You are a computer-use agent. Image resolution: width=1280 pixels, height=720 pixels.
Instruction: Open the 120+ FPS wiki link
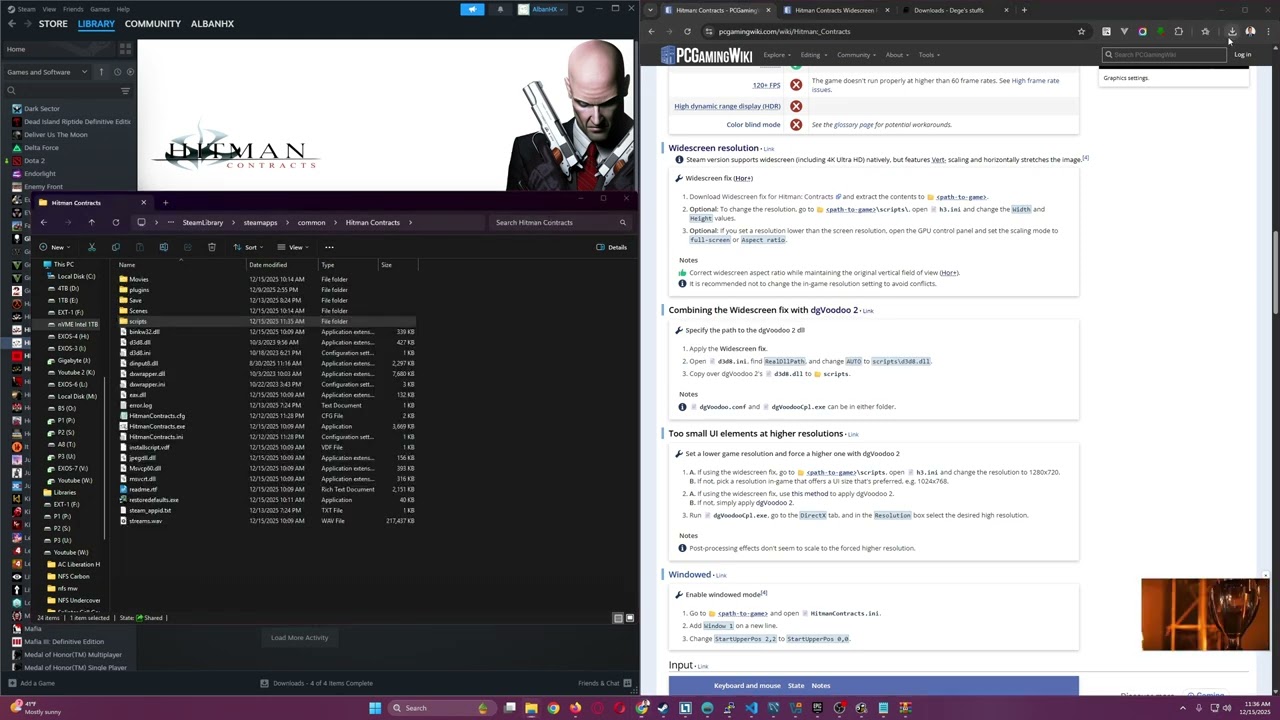[766, 85]
